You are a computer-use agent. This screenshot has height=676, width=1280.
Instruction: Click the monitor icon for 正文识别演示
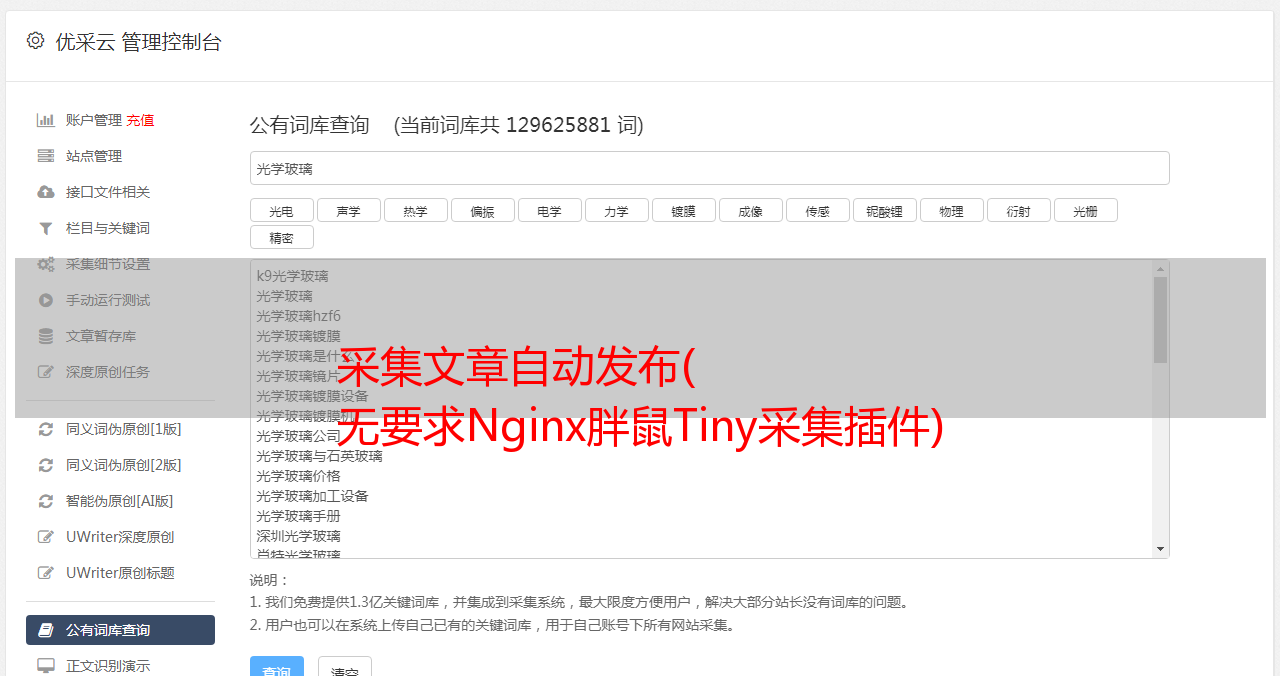(45, 666)
